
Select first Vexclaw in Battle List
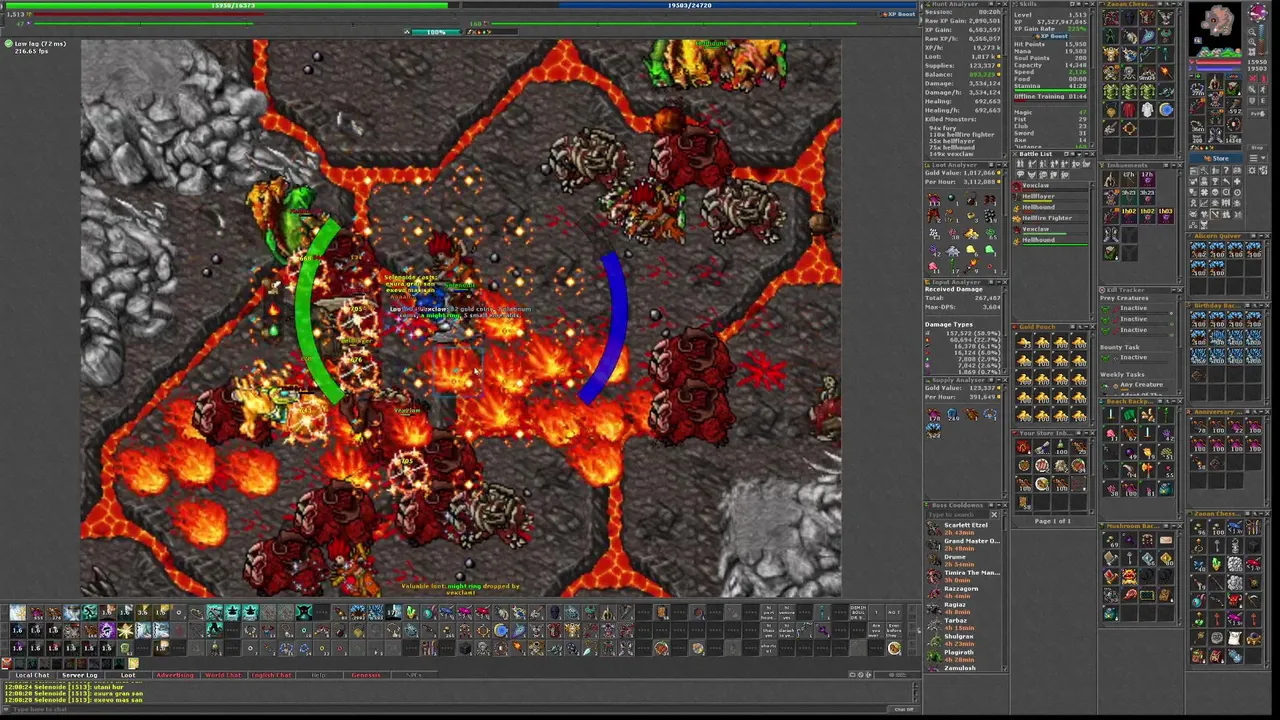(x=1049, y=187)
